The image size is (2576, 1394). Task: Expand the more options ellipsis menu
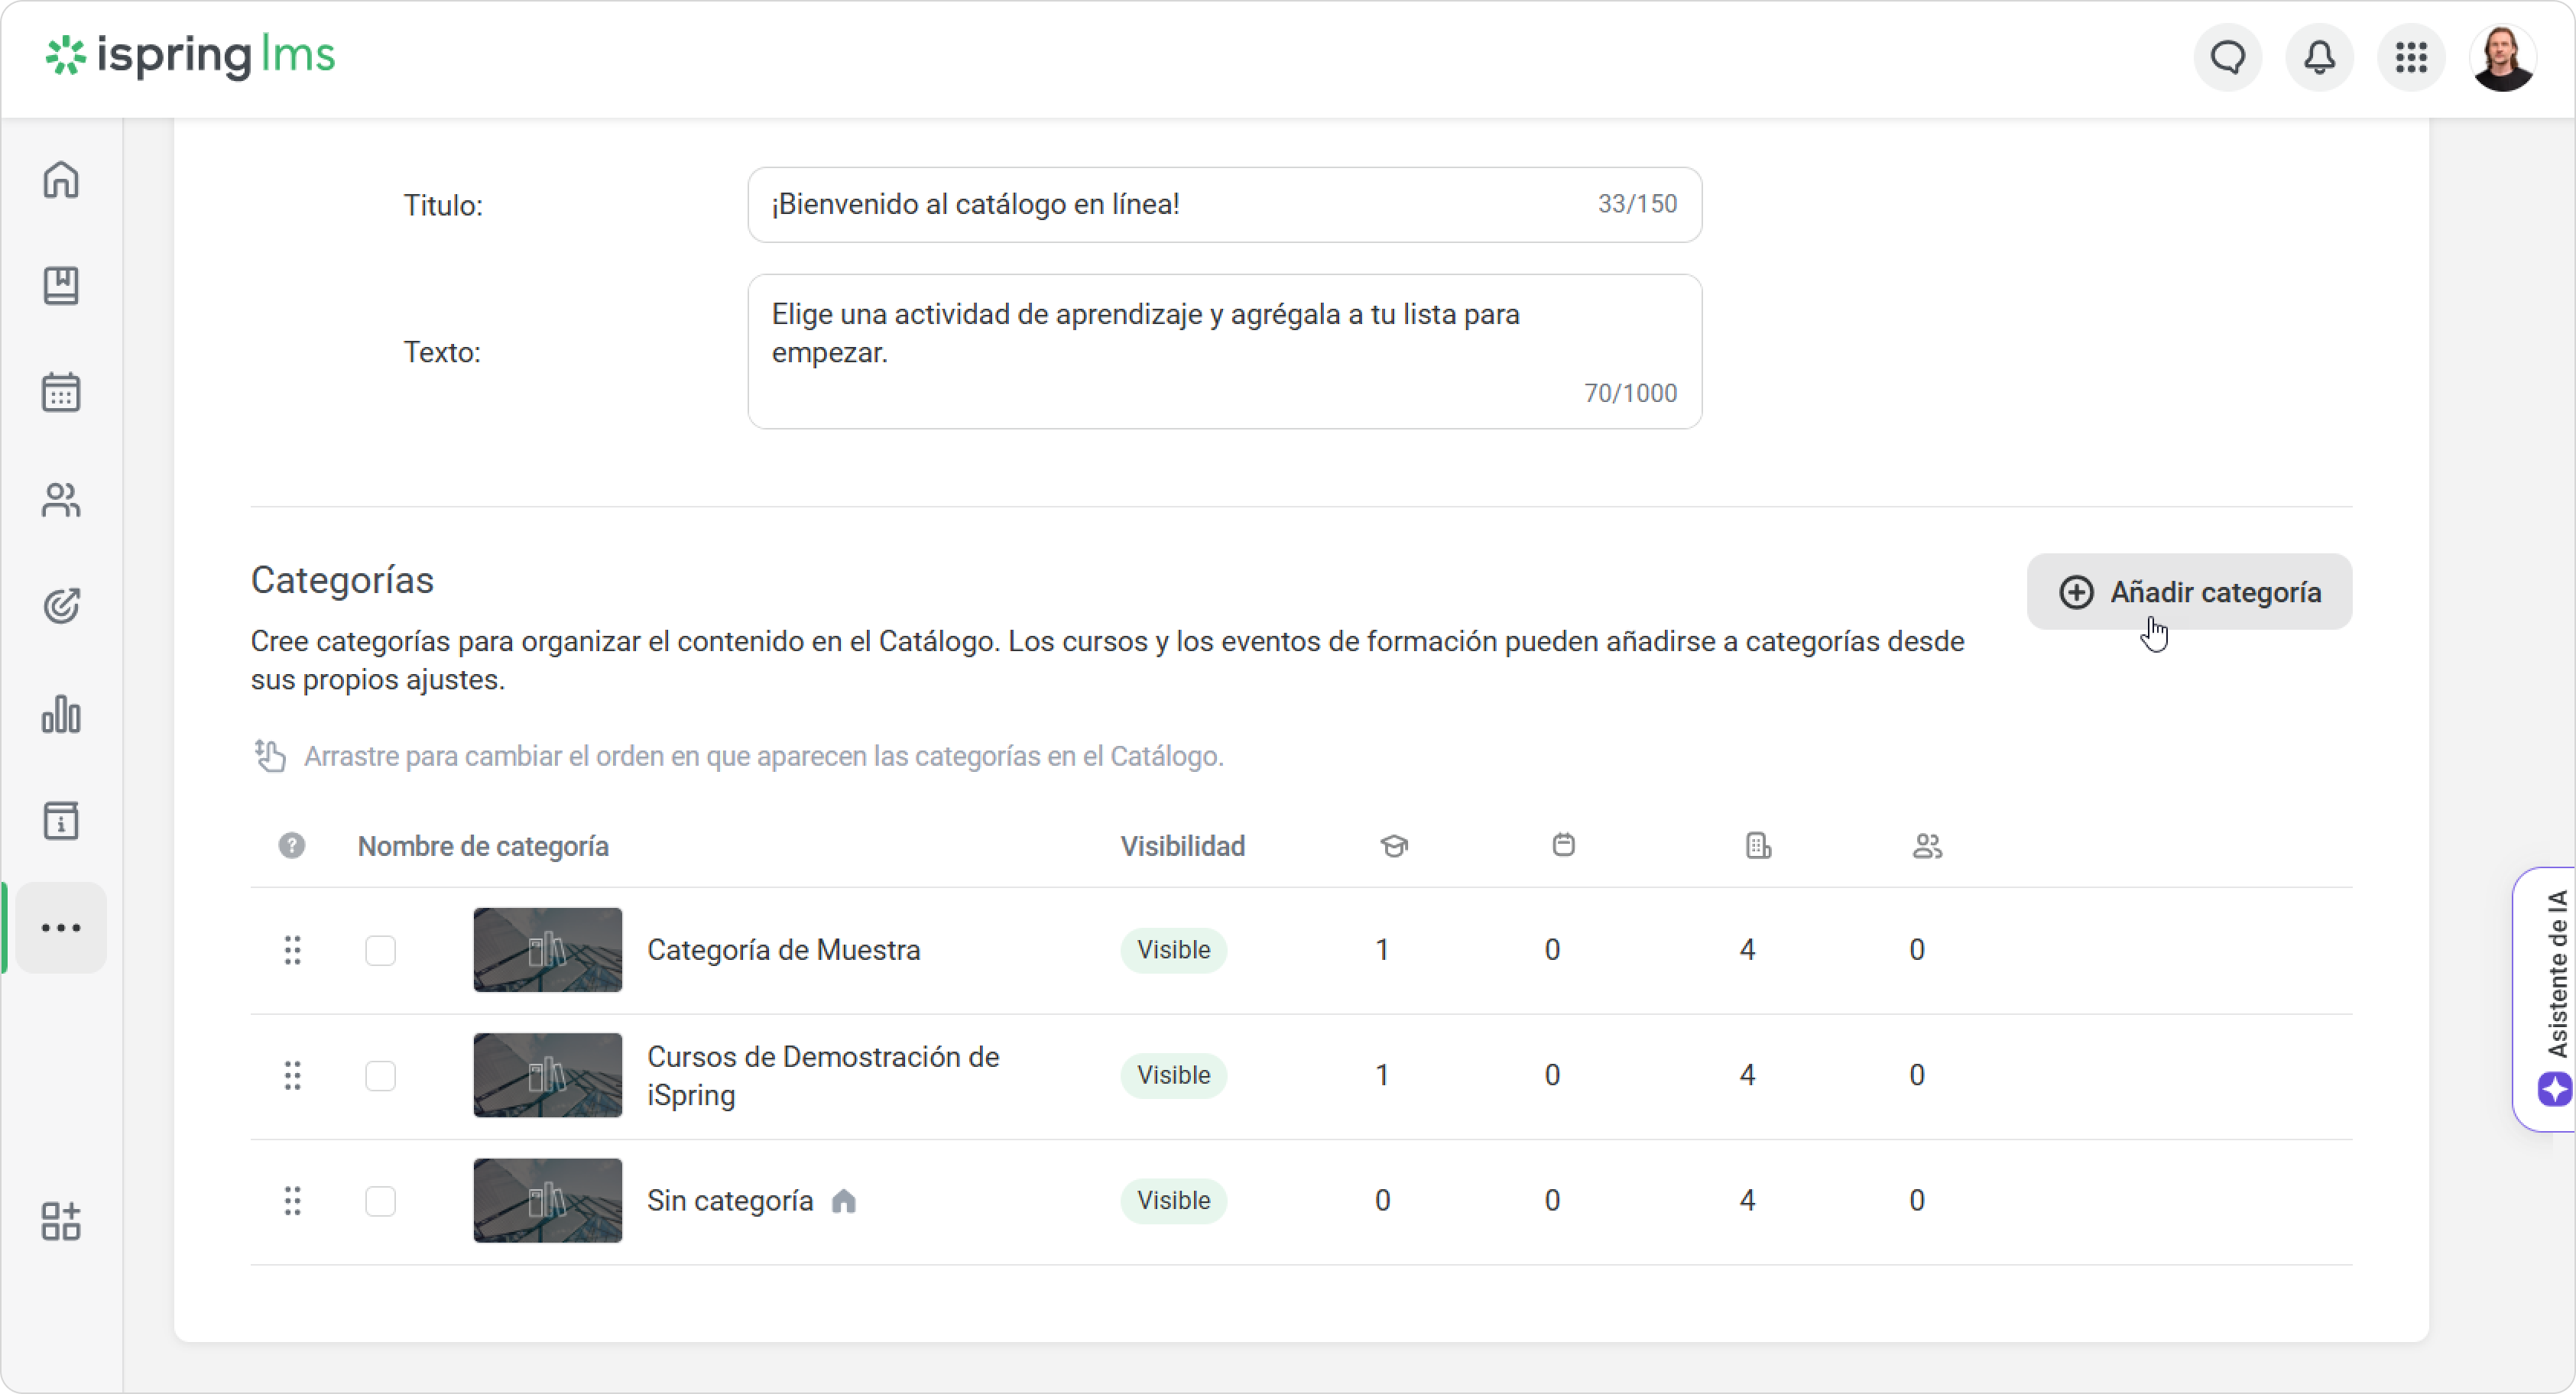[61, 928]
